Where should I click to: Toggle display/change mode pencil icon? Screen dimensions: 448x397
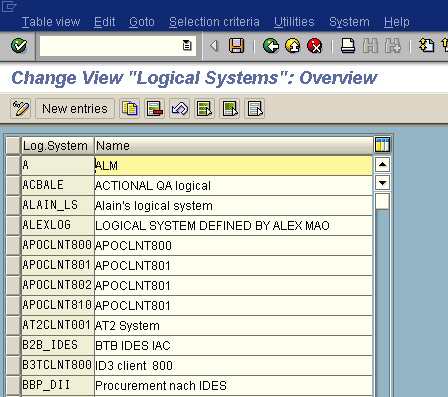[x=21, y=109]
